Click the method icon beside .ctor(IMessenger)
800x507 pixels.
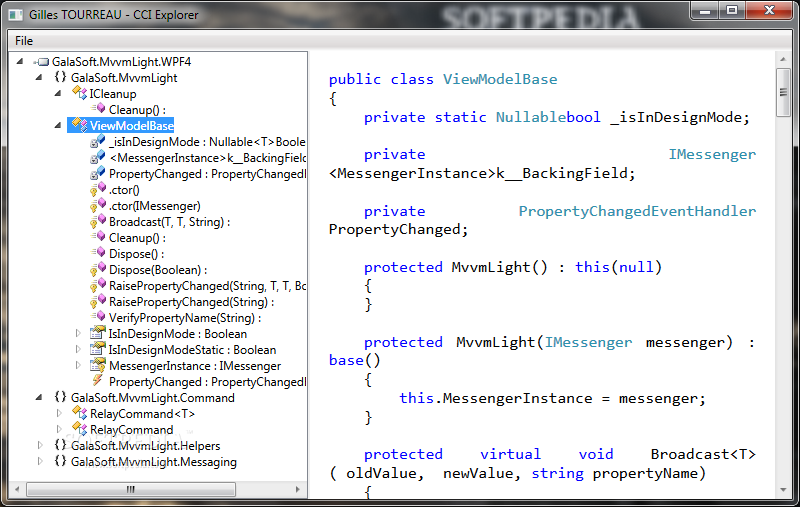point(98,205)
